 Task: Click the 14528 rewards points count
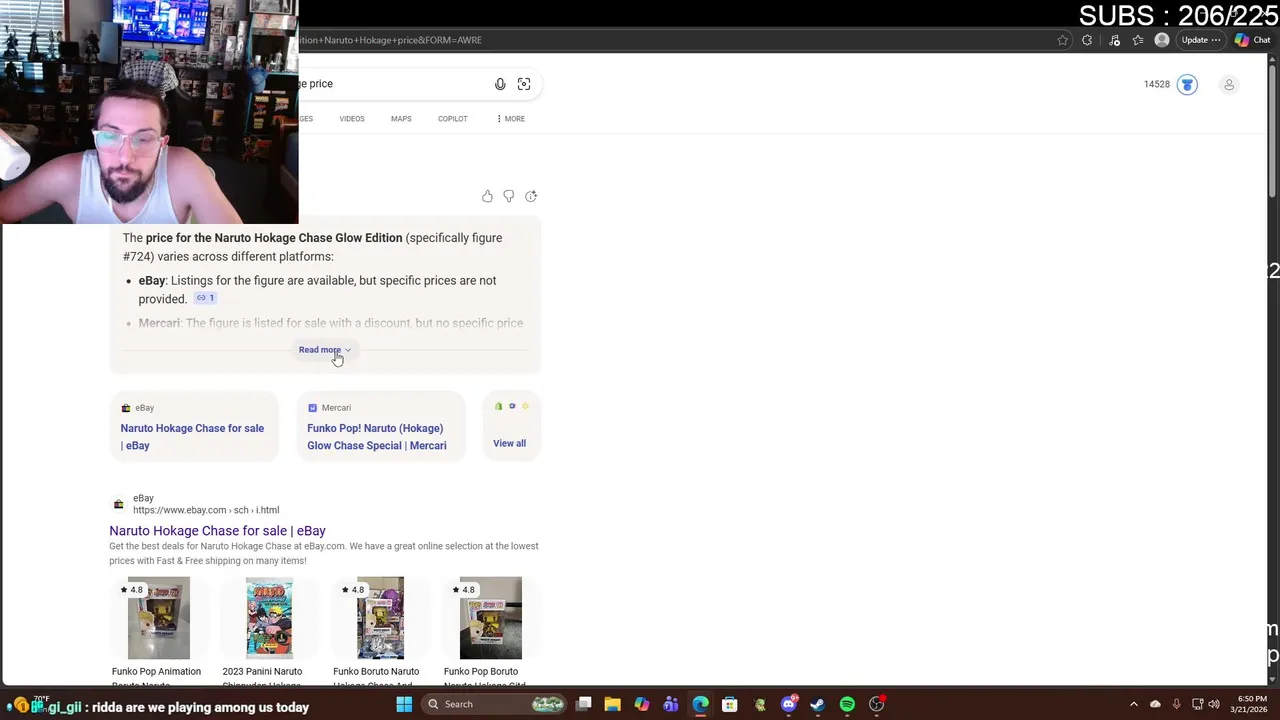1157,84
